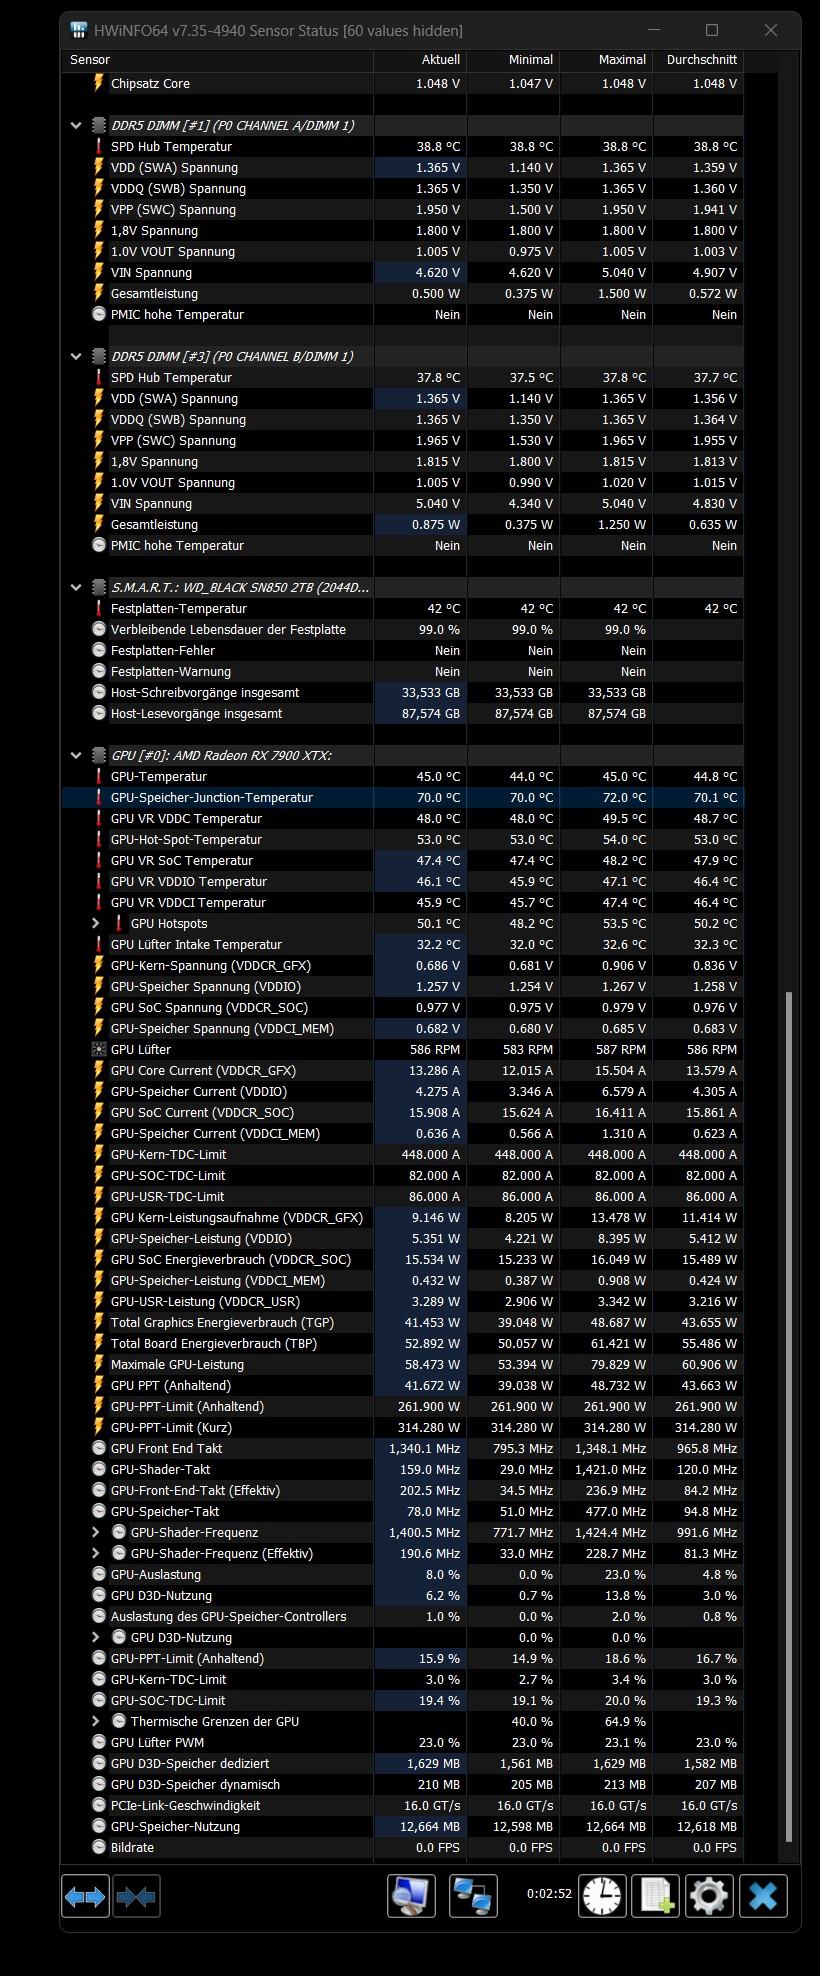Select GPU Lüfter PWM row
Viewport: 820px width, 1976px height.
tap(402, 1743)
